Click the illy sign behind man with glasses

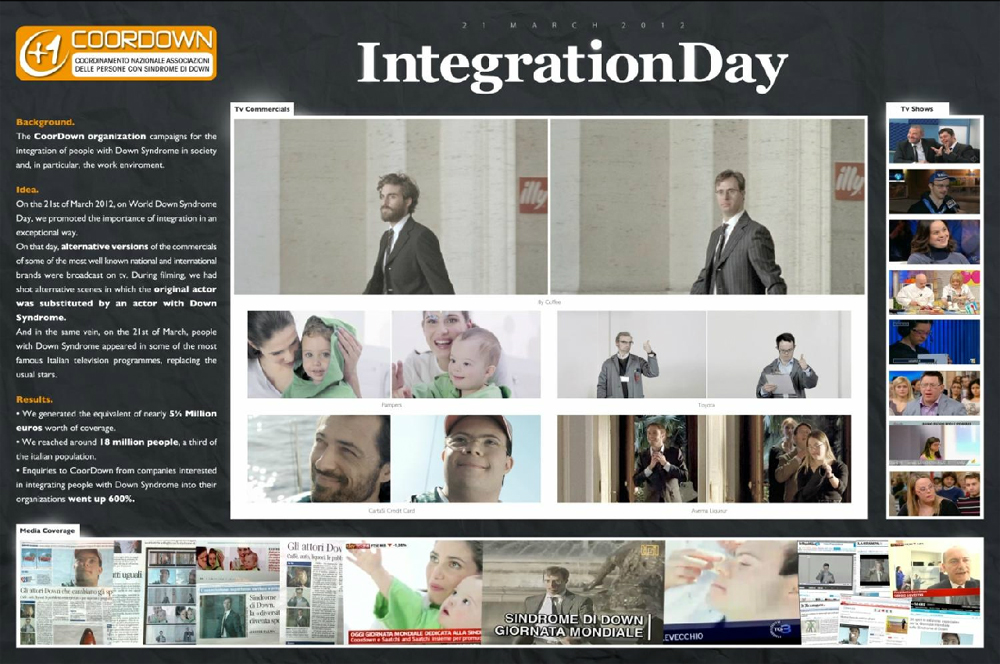click(849, 181)
